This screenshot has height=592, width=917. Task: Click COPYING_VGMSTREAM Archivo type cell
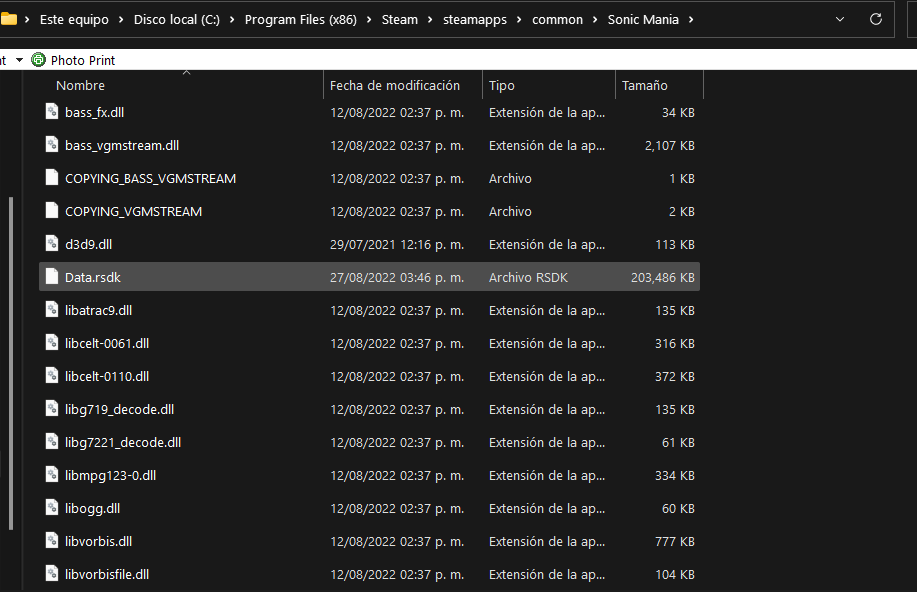(510, 211)
